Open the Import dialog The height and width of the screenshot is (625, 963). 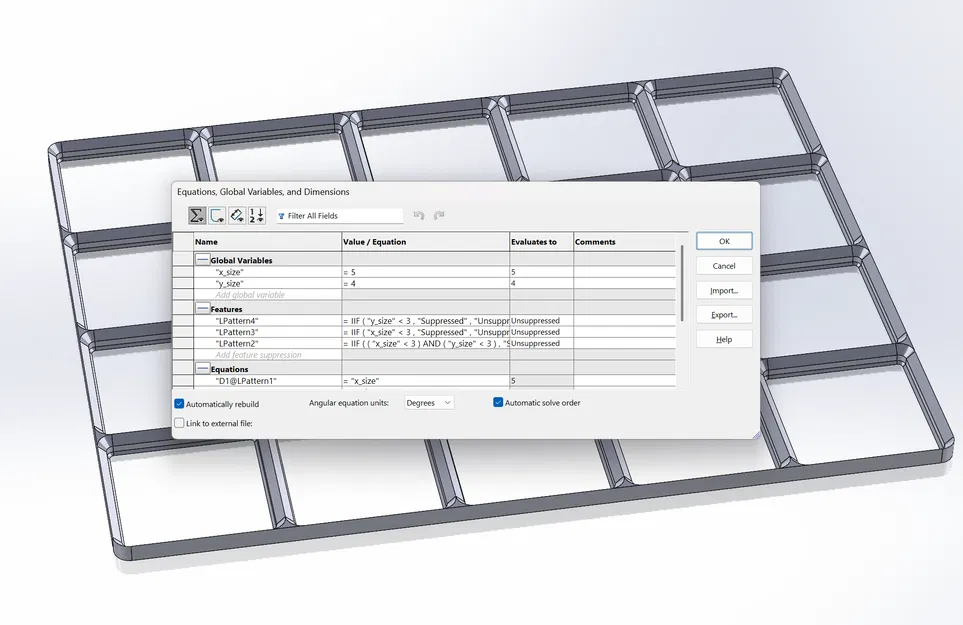pos(723,290)
